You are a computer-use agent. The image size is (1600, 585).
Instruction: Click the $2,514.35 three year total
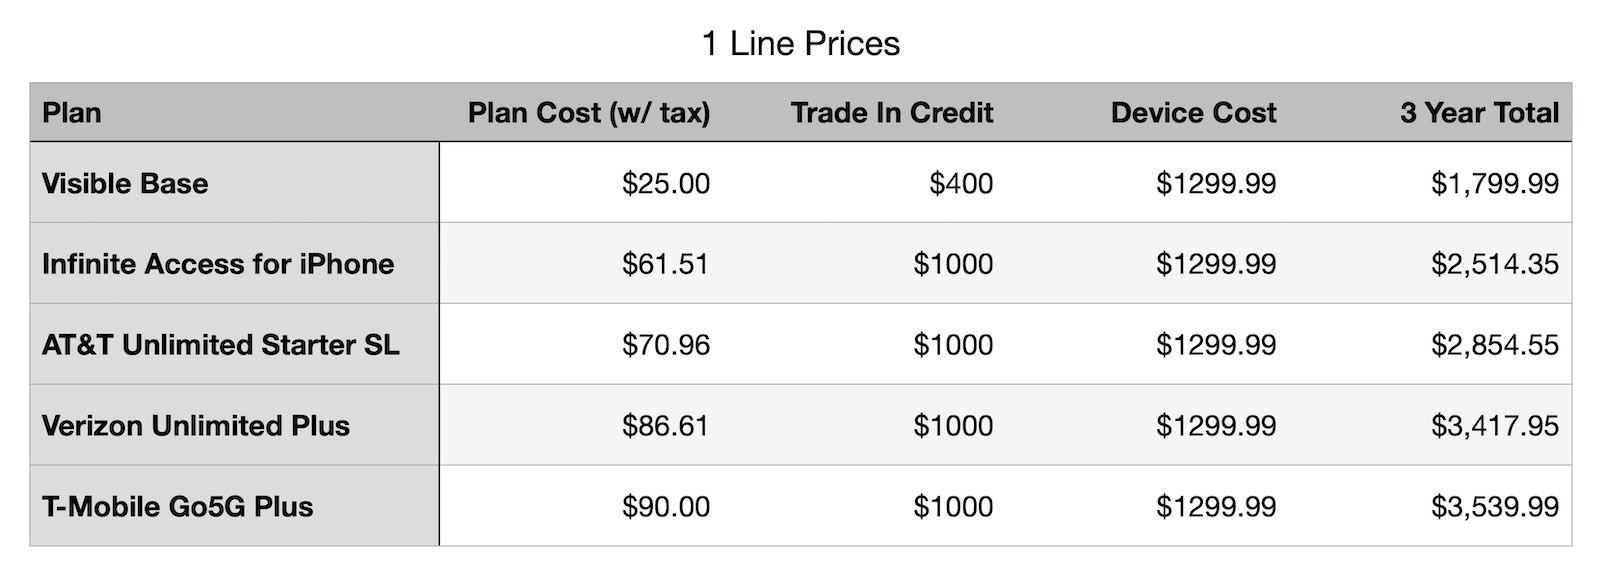click(1494, 264)
